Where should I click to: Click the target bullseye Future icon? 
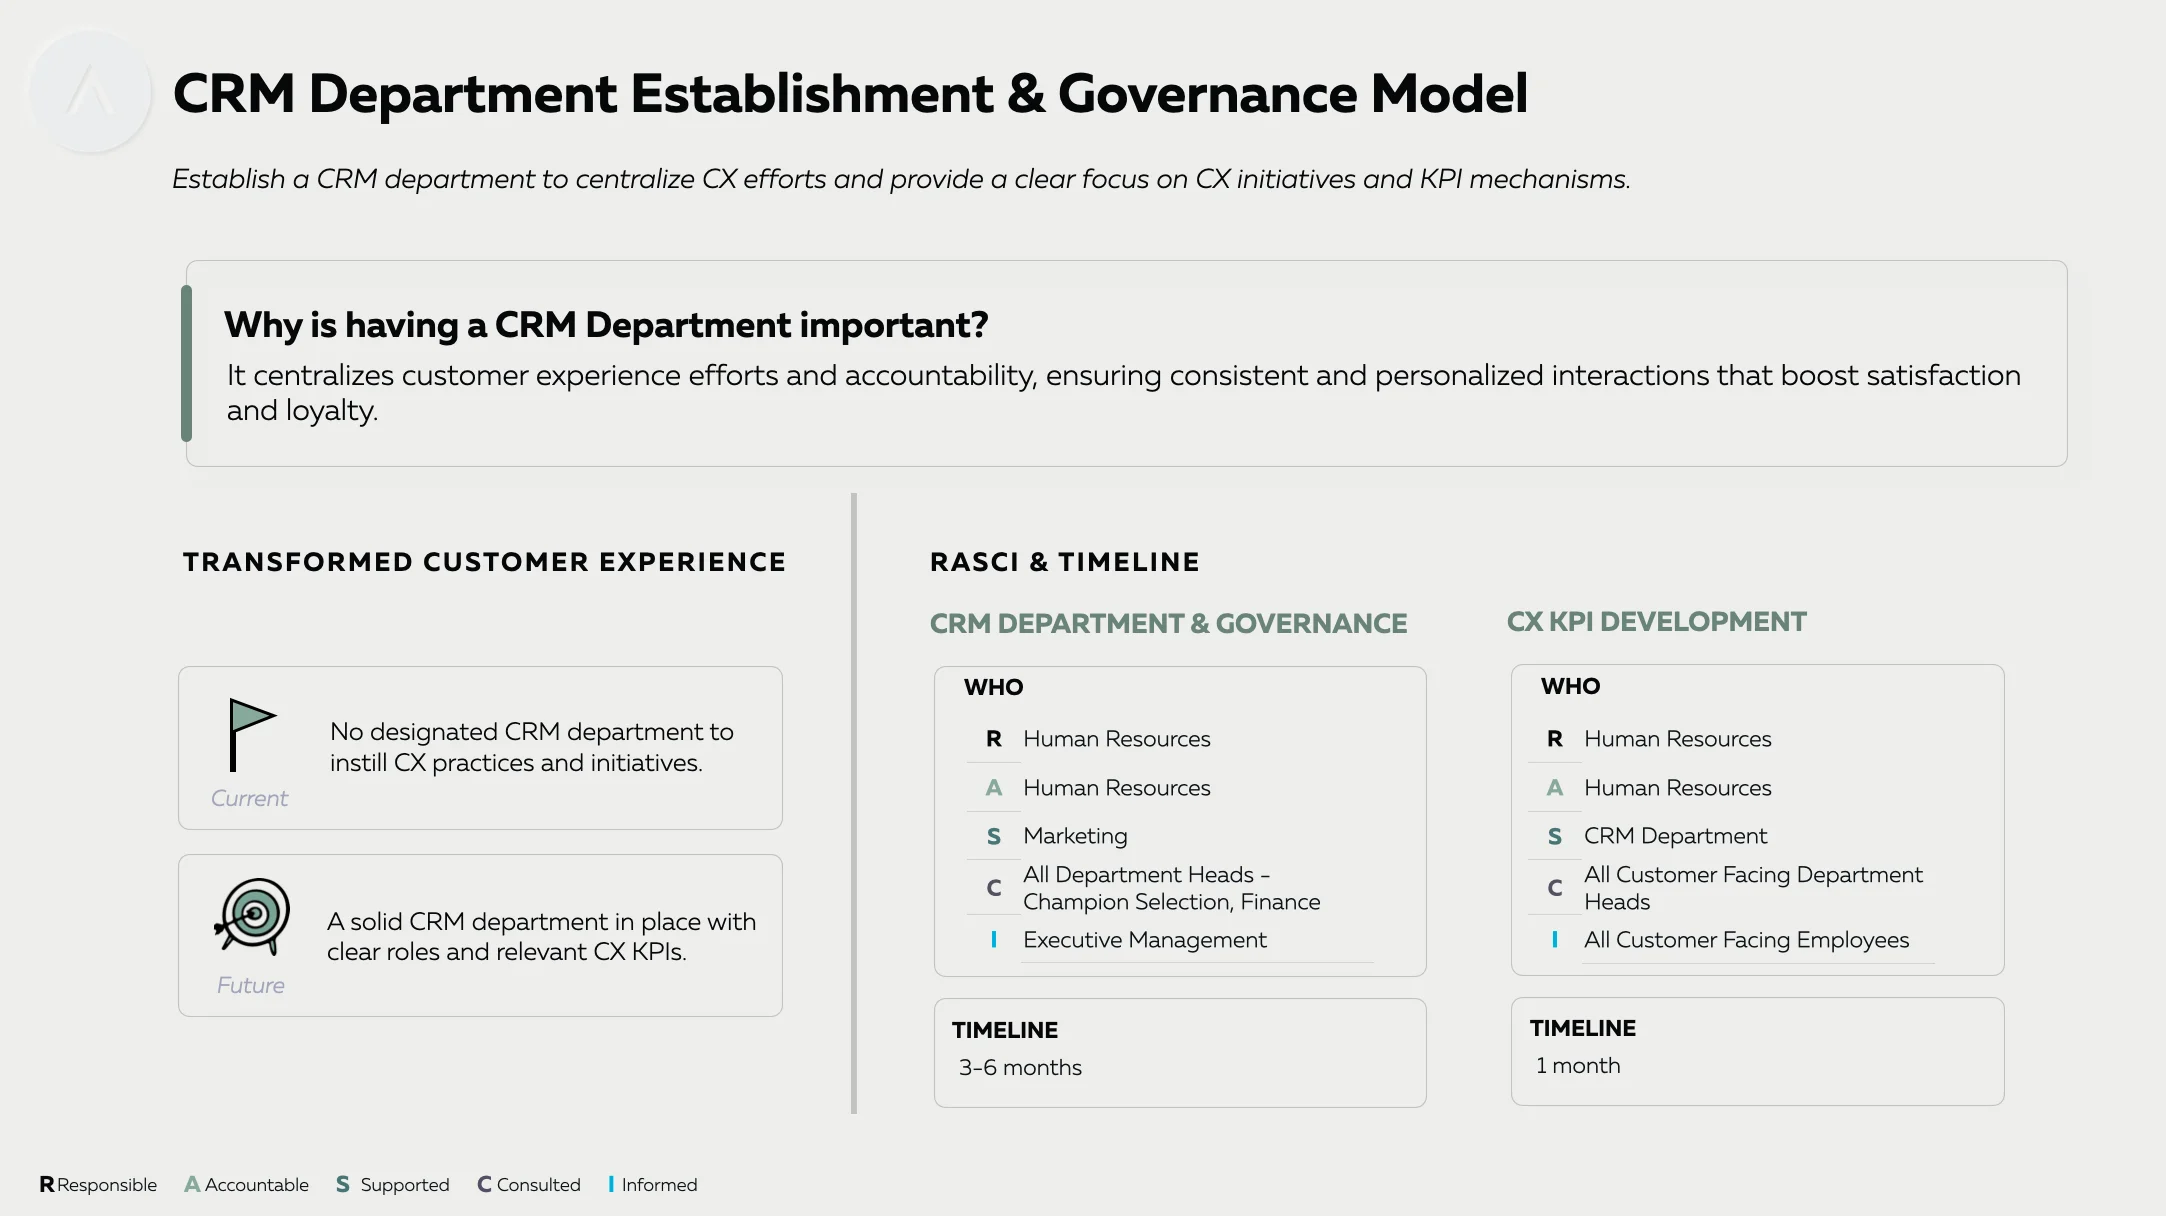(252, 914)
